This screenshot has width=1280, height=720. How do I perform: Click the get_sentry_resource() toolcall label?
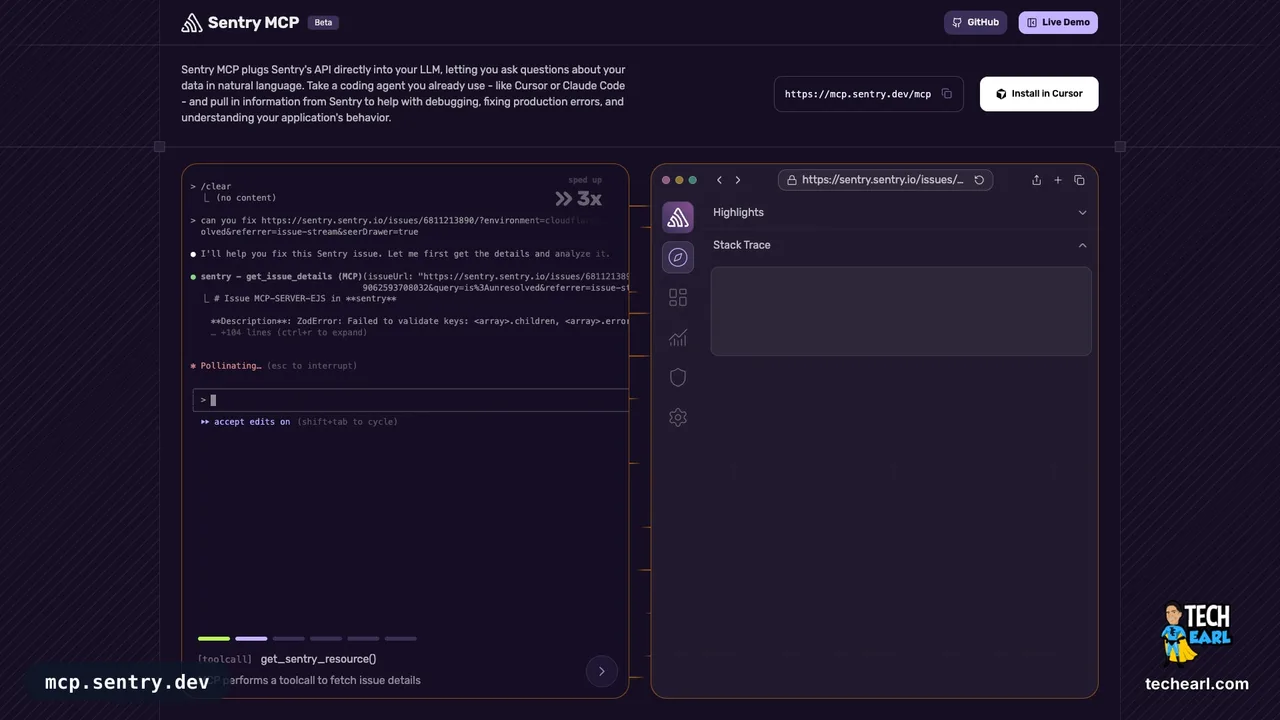(318, 659)
